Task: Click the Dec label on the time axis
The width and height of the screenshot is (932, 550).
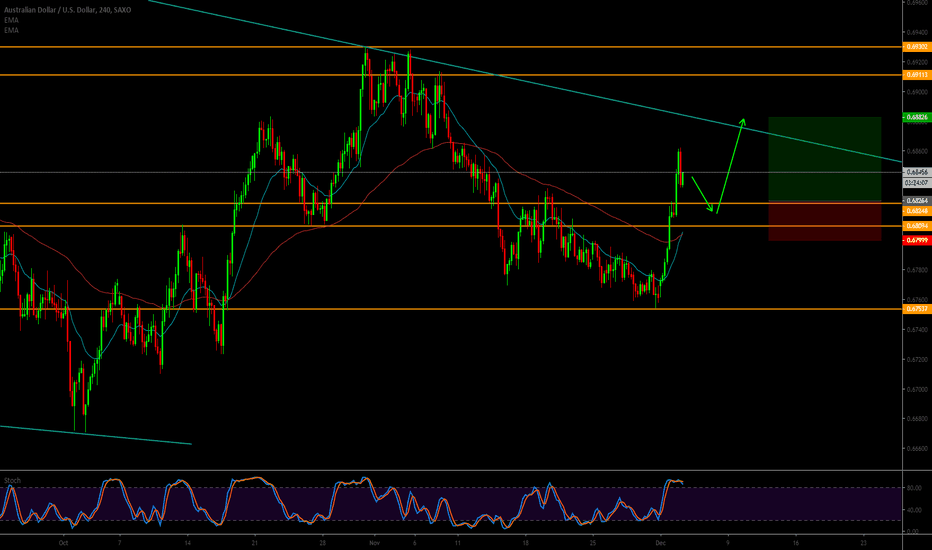Action: [659, 541]
